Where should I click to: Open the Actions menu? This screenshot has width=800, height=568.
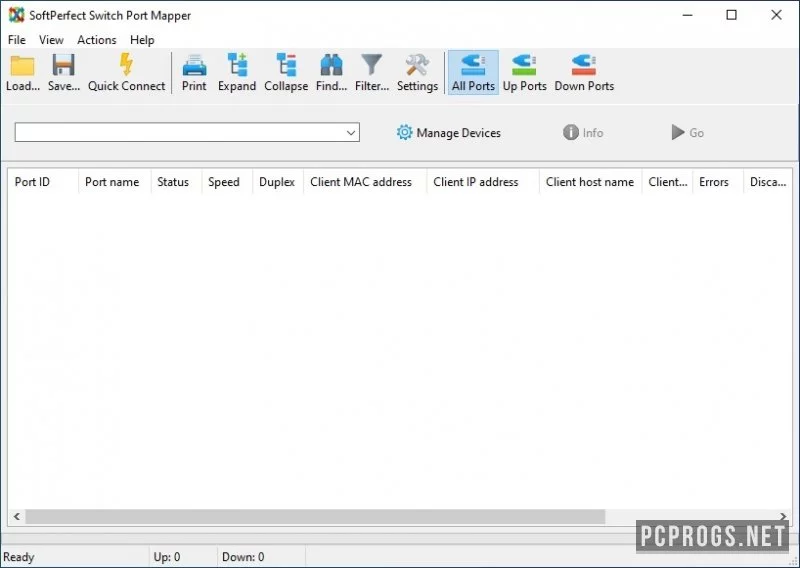click(x=96, y=40)
